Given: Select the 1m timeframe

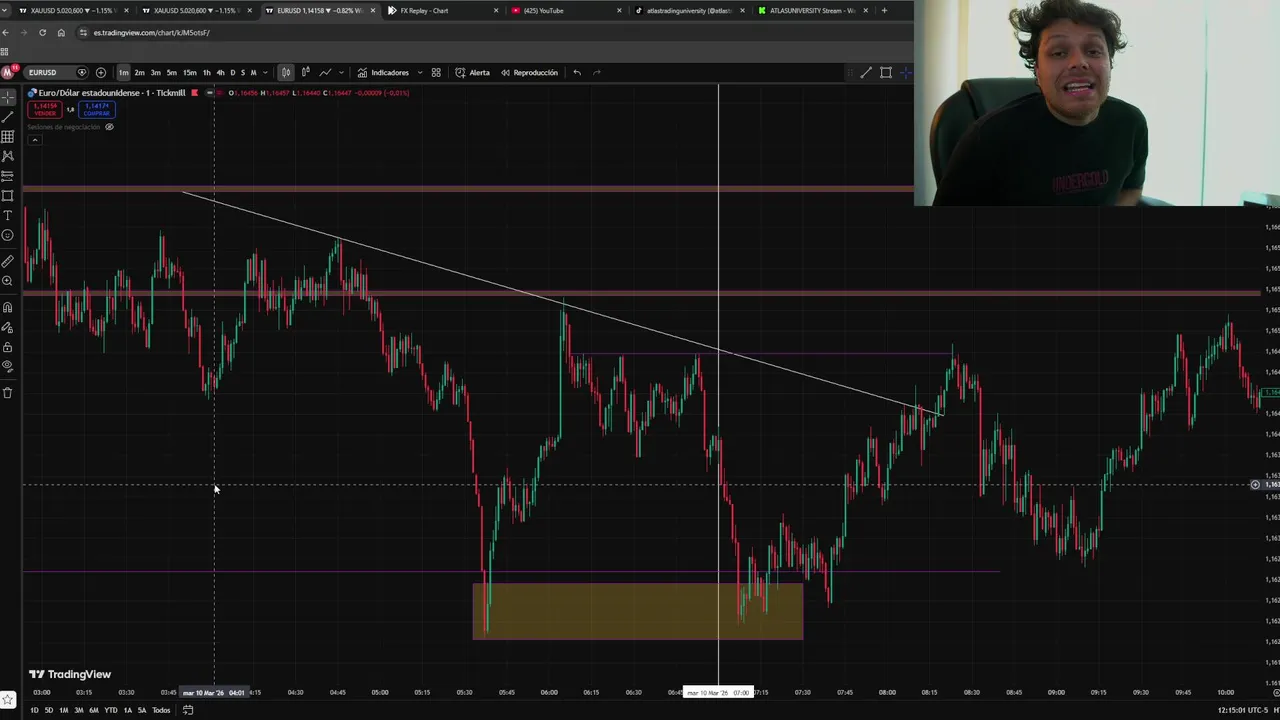Looking at the screenshot, I should click(123, 72).
